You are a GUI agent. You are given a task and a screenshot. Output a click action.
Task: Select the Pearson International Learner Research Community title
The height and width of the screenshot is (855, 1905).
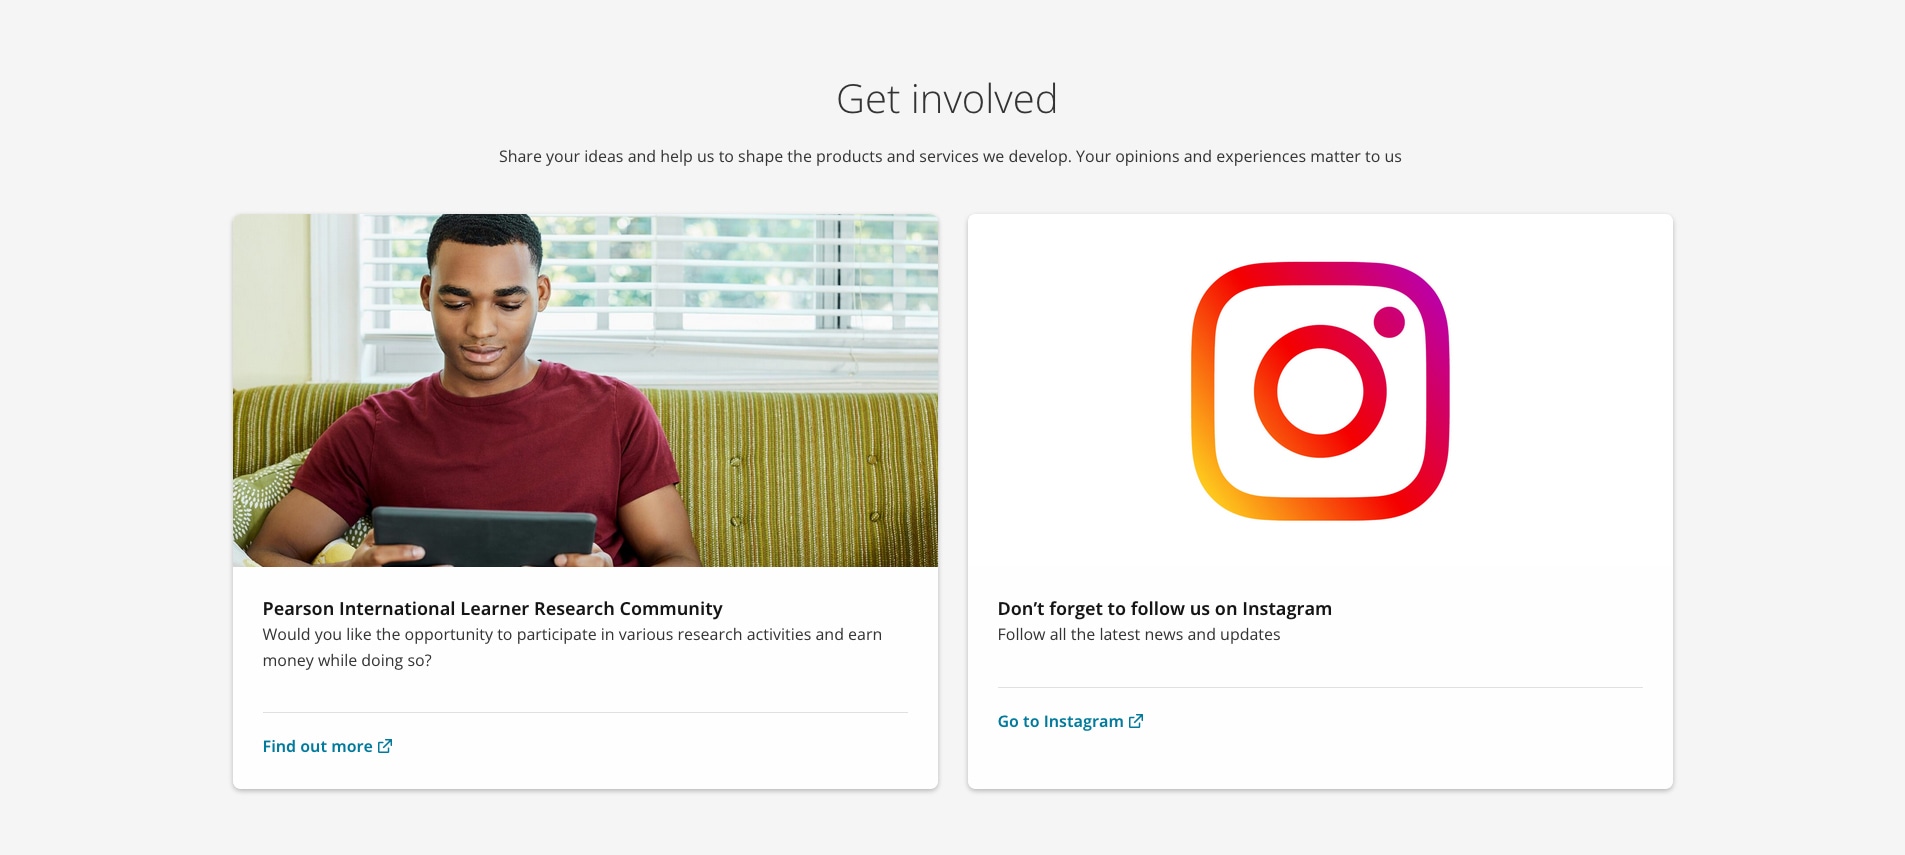[x=492, y=608]
